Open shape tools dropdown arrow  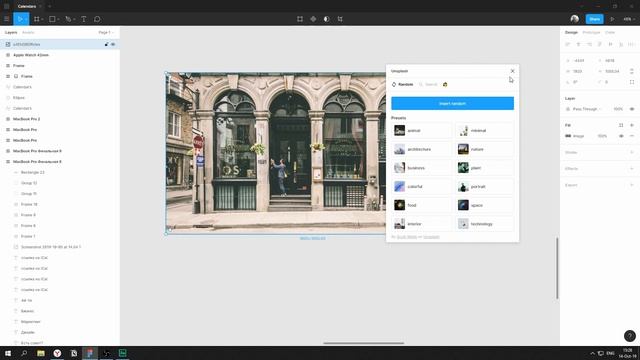pos(58,19)
